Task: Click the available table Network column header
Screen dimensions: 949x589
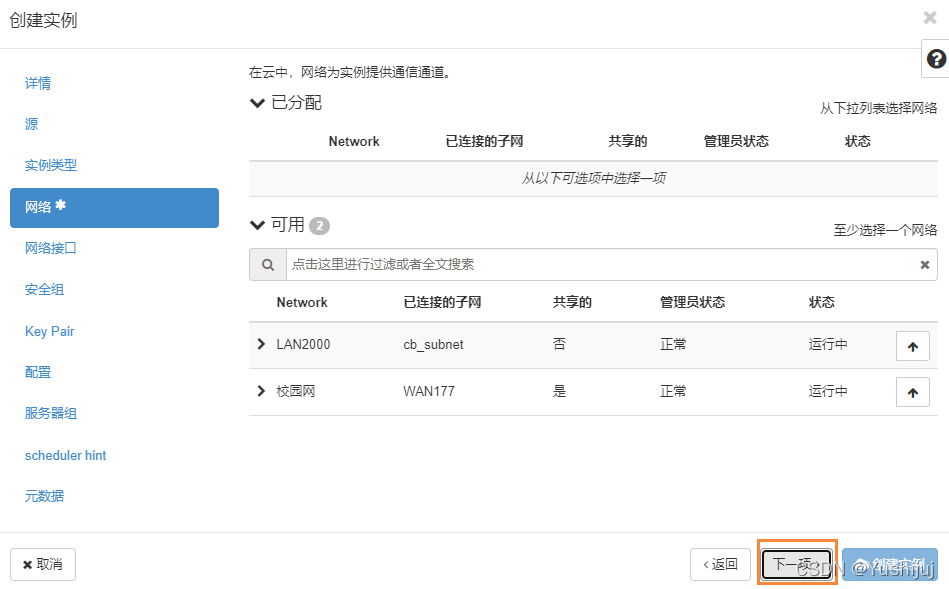Action: point(302,302)
